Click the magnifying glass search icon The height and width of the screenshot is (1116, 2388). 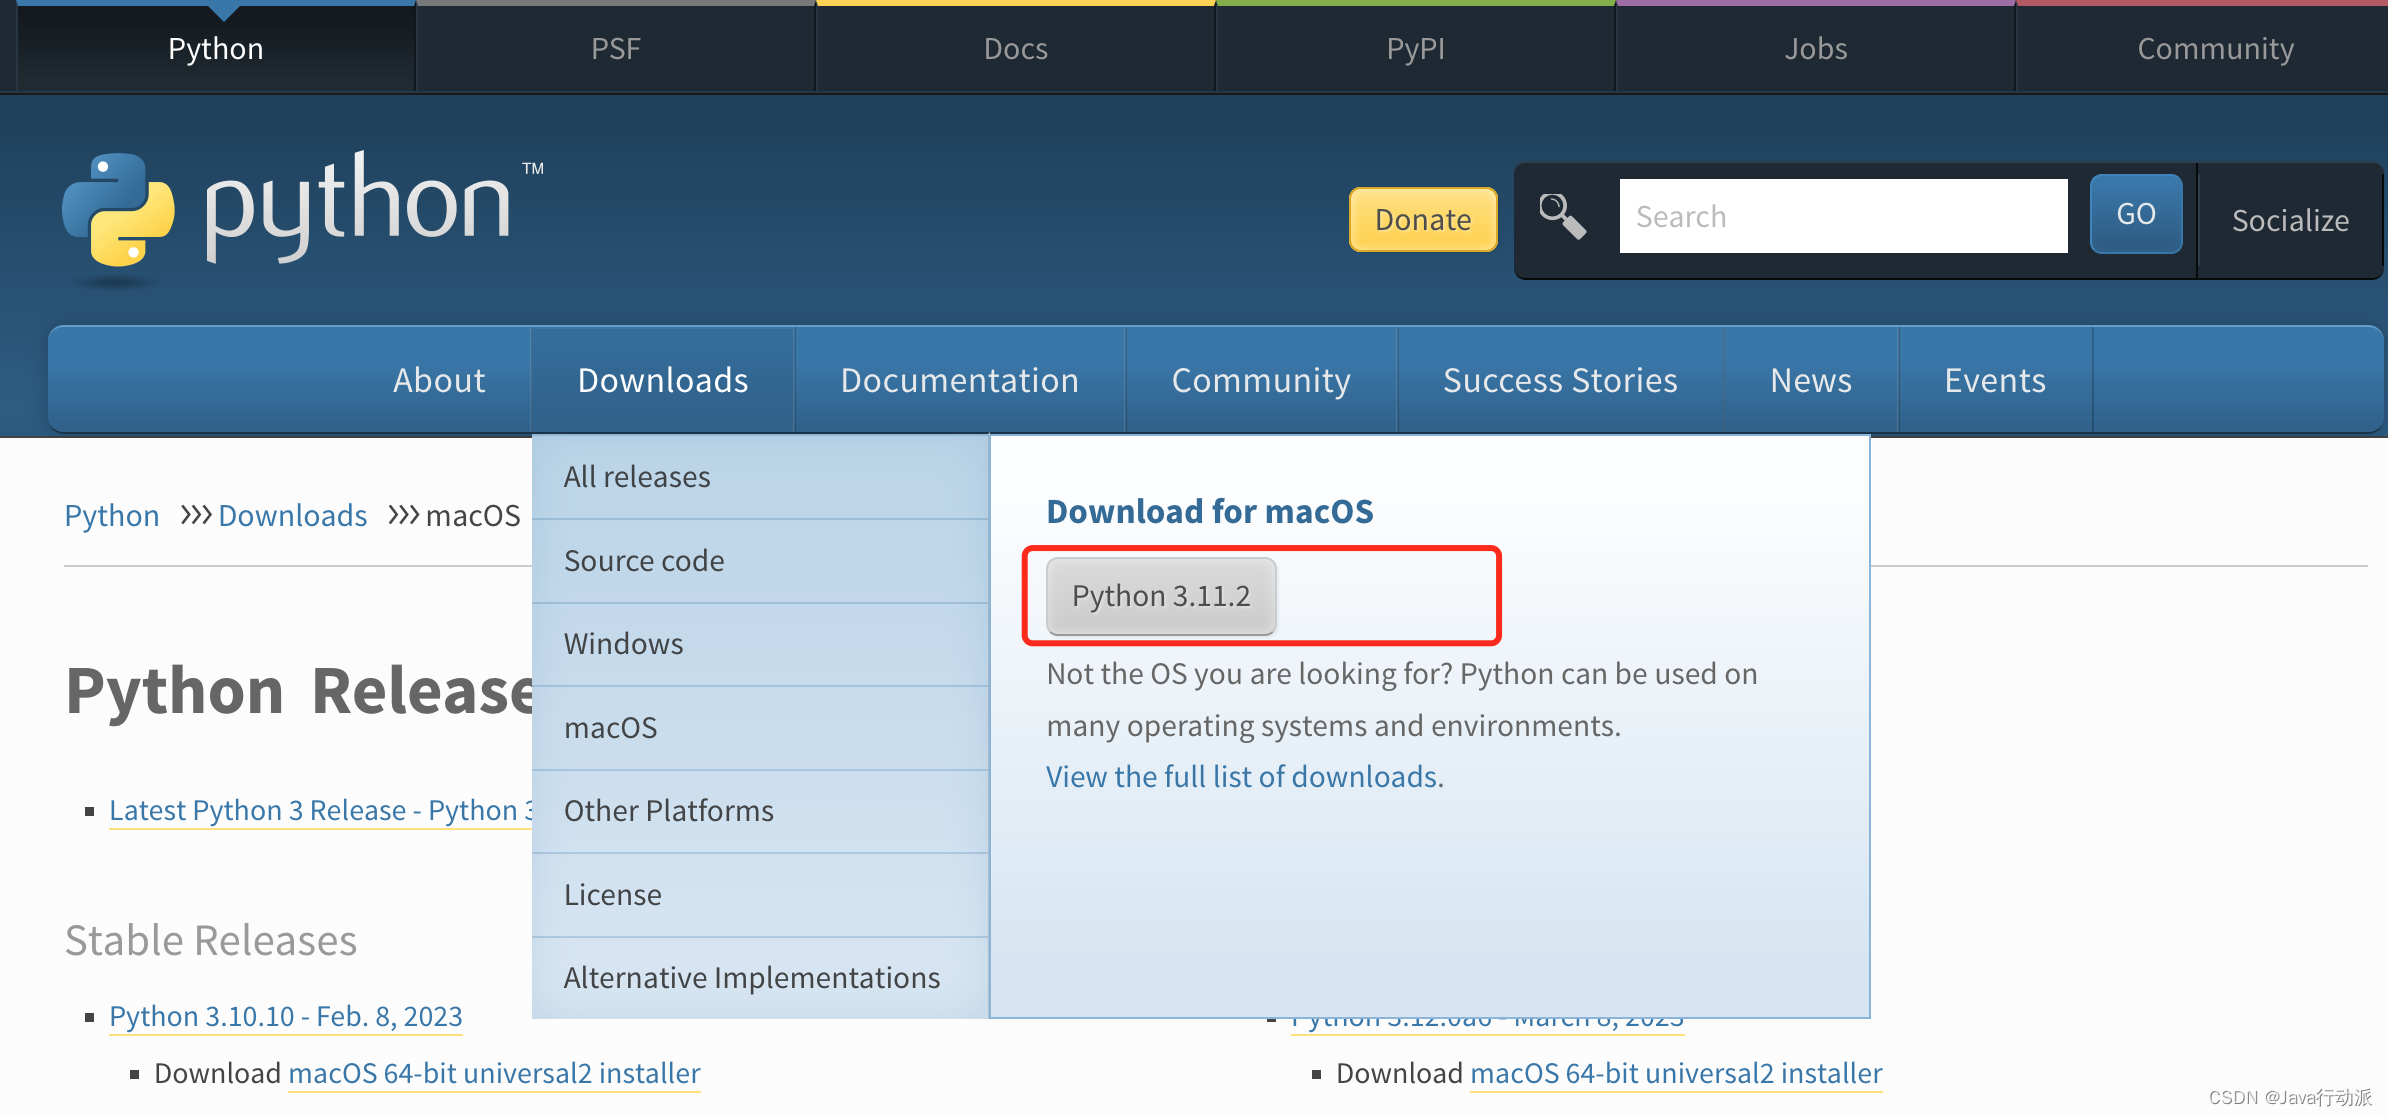click(1561, 216)
